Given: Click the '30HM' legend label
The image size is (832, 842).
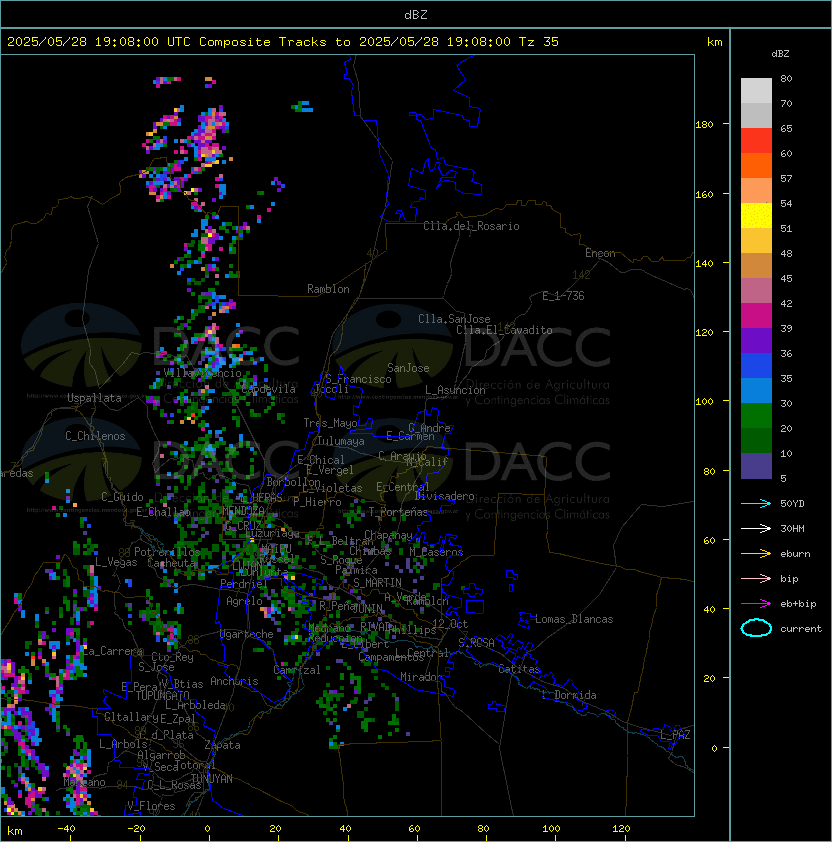Looking at the screenshot, I should [792, 529].
